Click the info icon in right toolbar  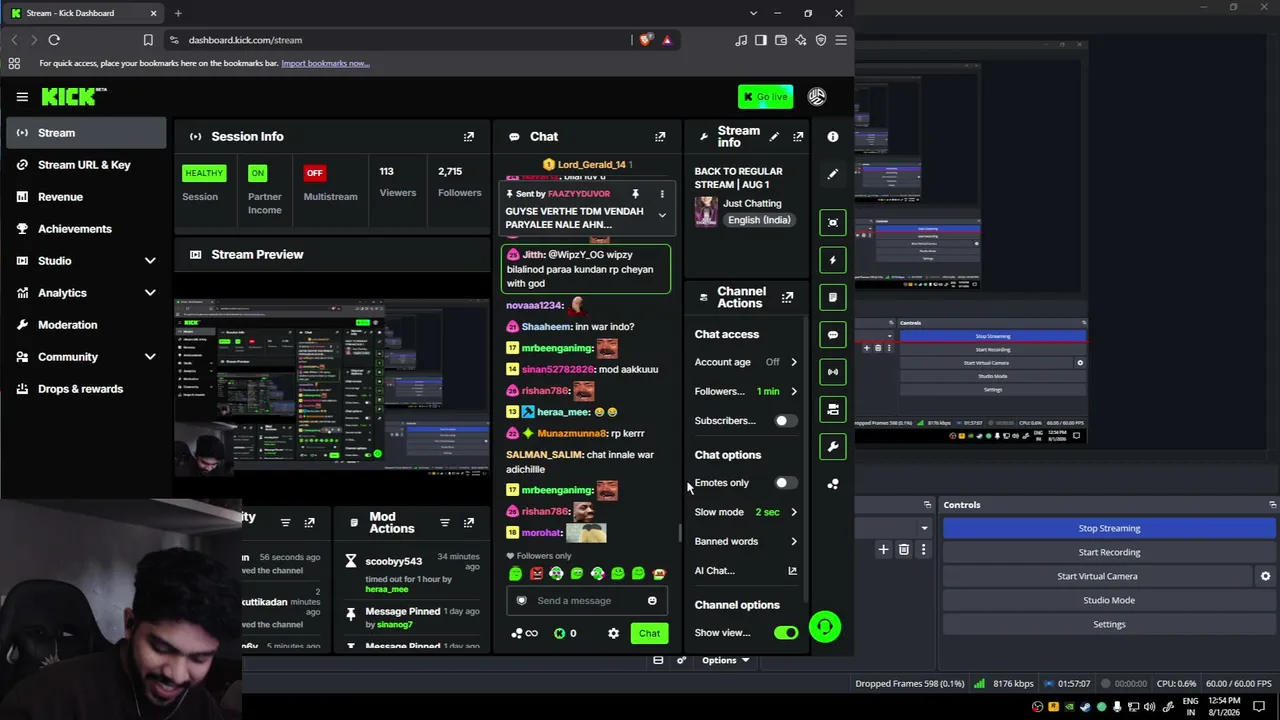(833, 137)
